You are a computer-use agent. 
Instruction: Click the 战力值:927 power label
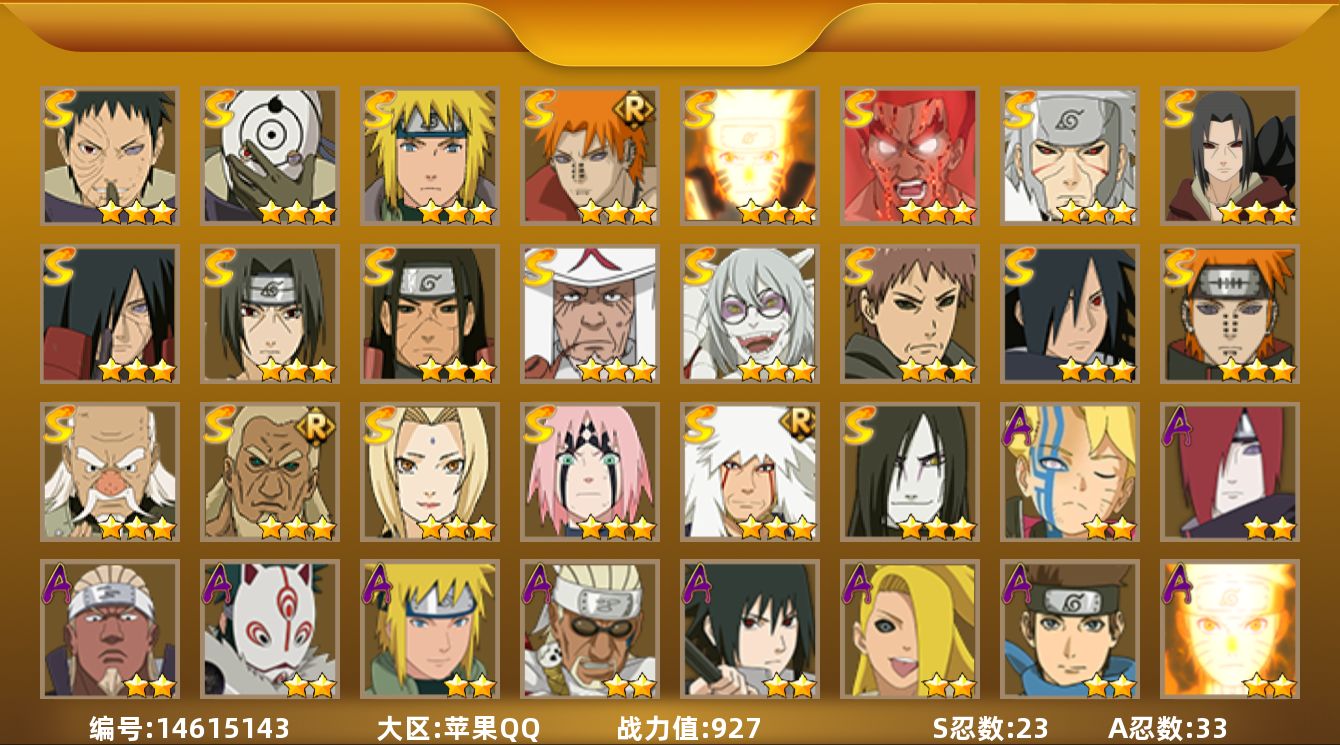[x=689, y=728]
